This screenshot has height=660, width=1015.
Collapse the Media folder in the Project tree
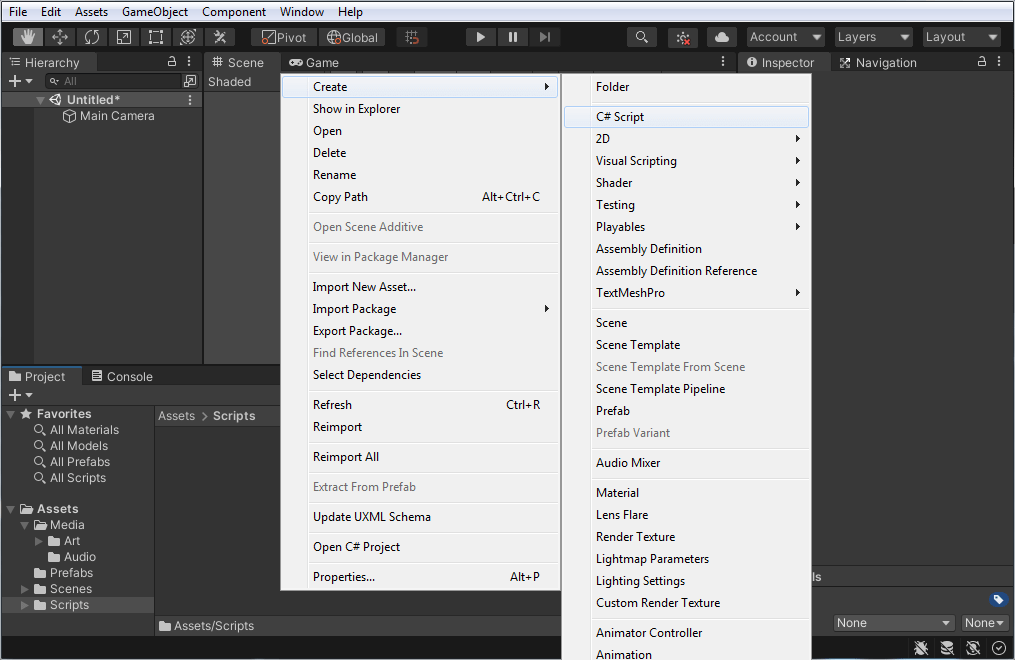23,524
